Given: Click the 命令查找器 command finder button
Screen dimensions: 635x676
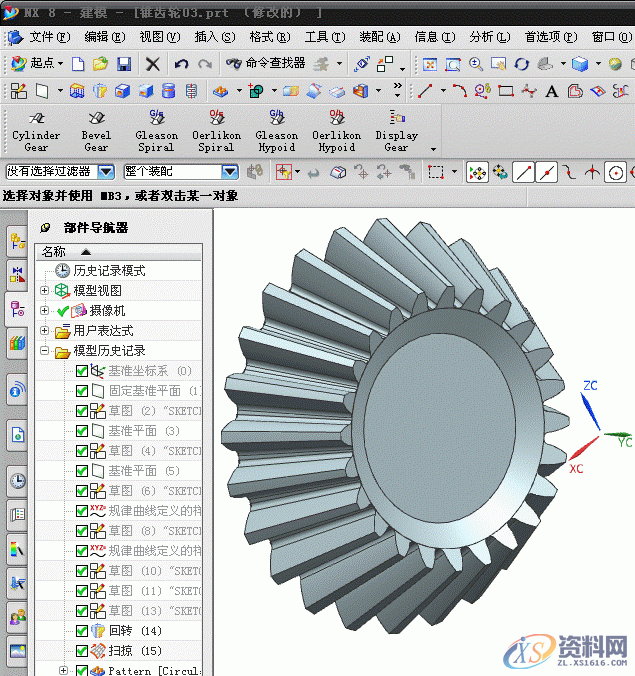Looking at the screenshot, I should coord(265,64).
